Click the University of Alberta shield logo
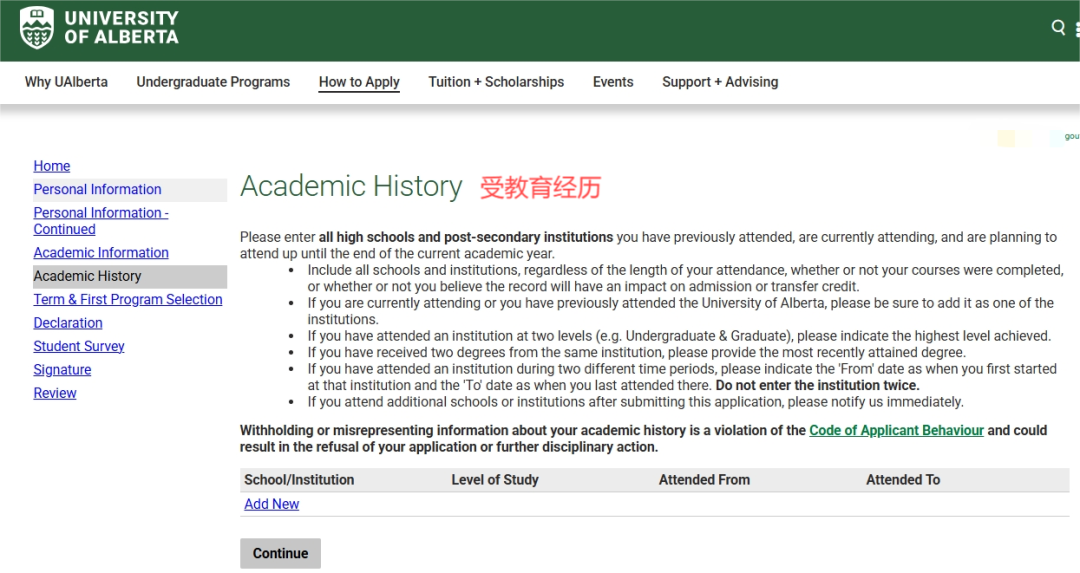This screenshot has height=573, width=1080. tap(37, 28)
